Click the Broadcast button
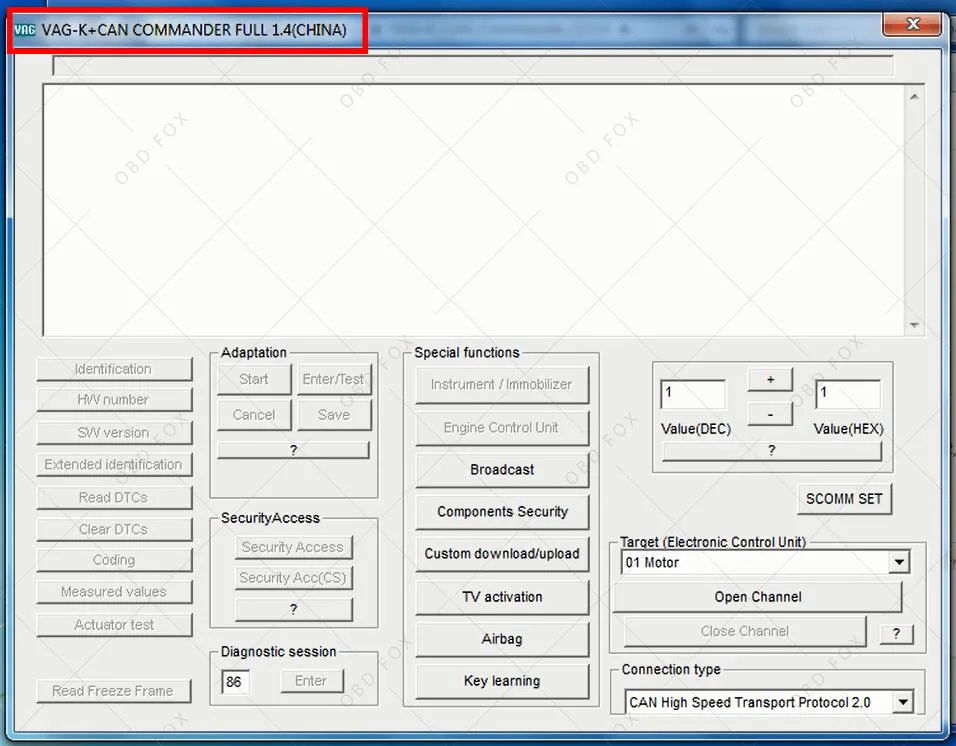The width and height of the screenshot is (956, 746). pyautogui.click(x=502, y=470)
